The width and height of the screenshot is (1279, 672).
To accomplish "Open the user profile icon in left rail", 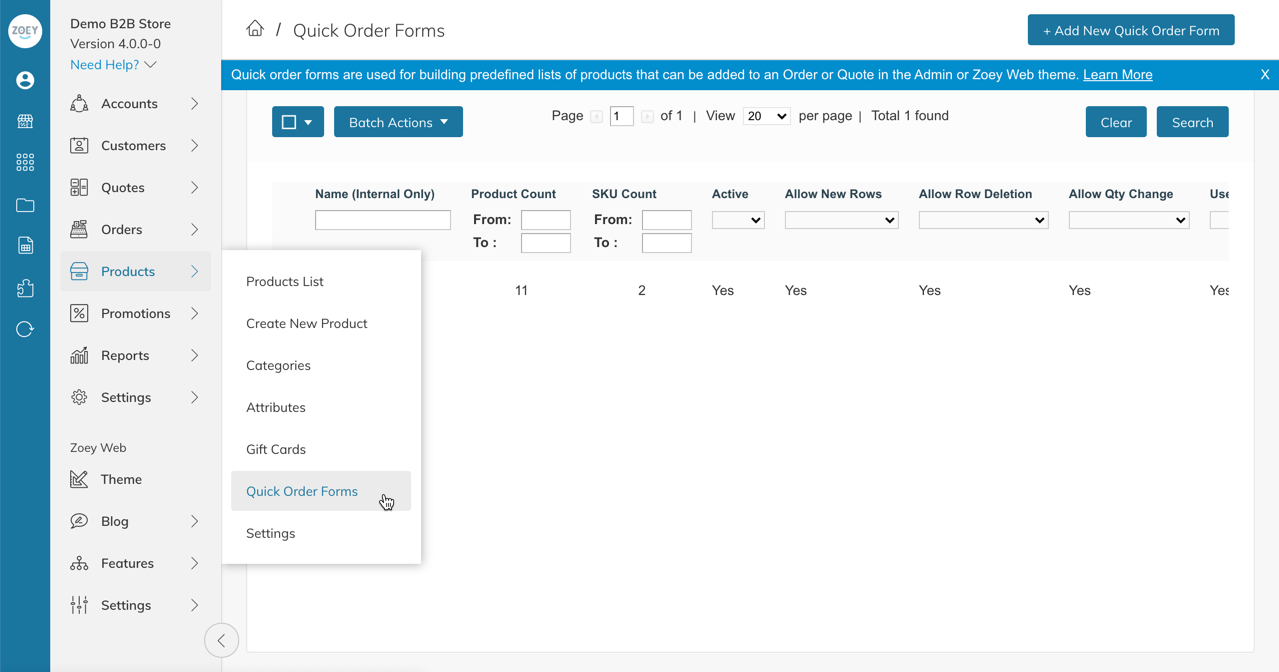I will point(25,80).
